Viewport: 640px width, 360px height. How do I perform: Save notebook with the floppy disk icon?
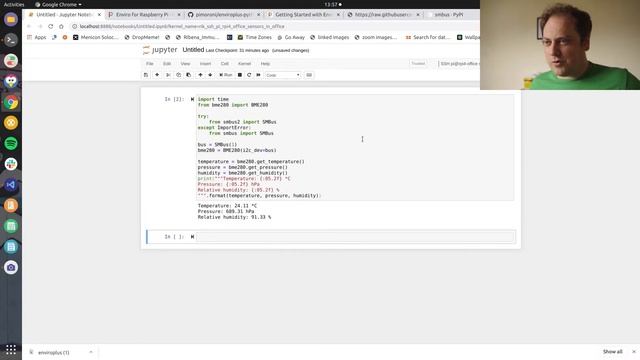click(x=146, y=75)
